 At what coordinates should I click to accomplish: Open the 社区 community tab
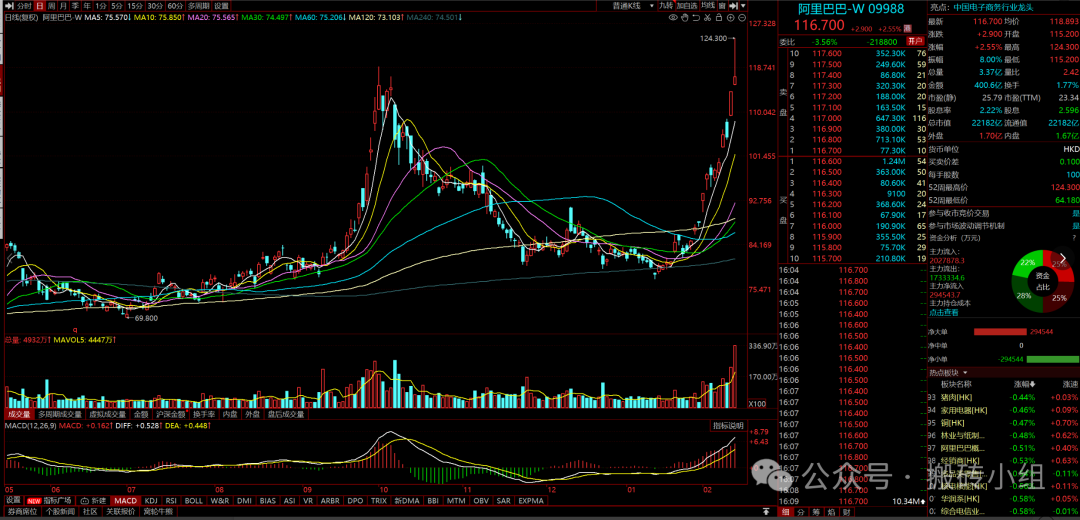click(x=90, y=512)
